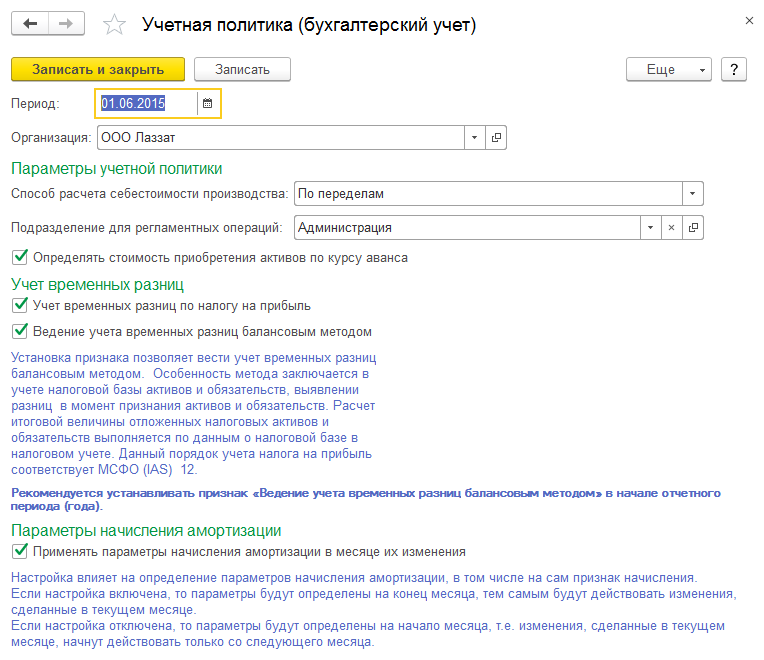This screenshot has height=660, width=764.
Task: Toggle Определять стоимость приобретения активов по курсу аванса
Action: [19, 258]
